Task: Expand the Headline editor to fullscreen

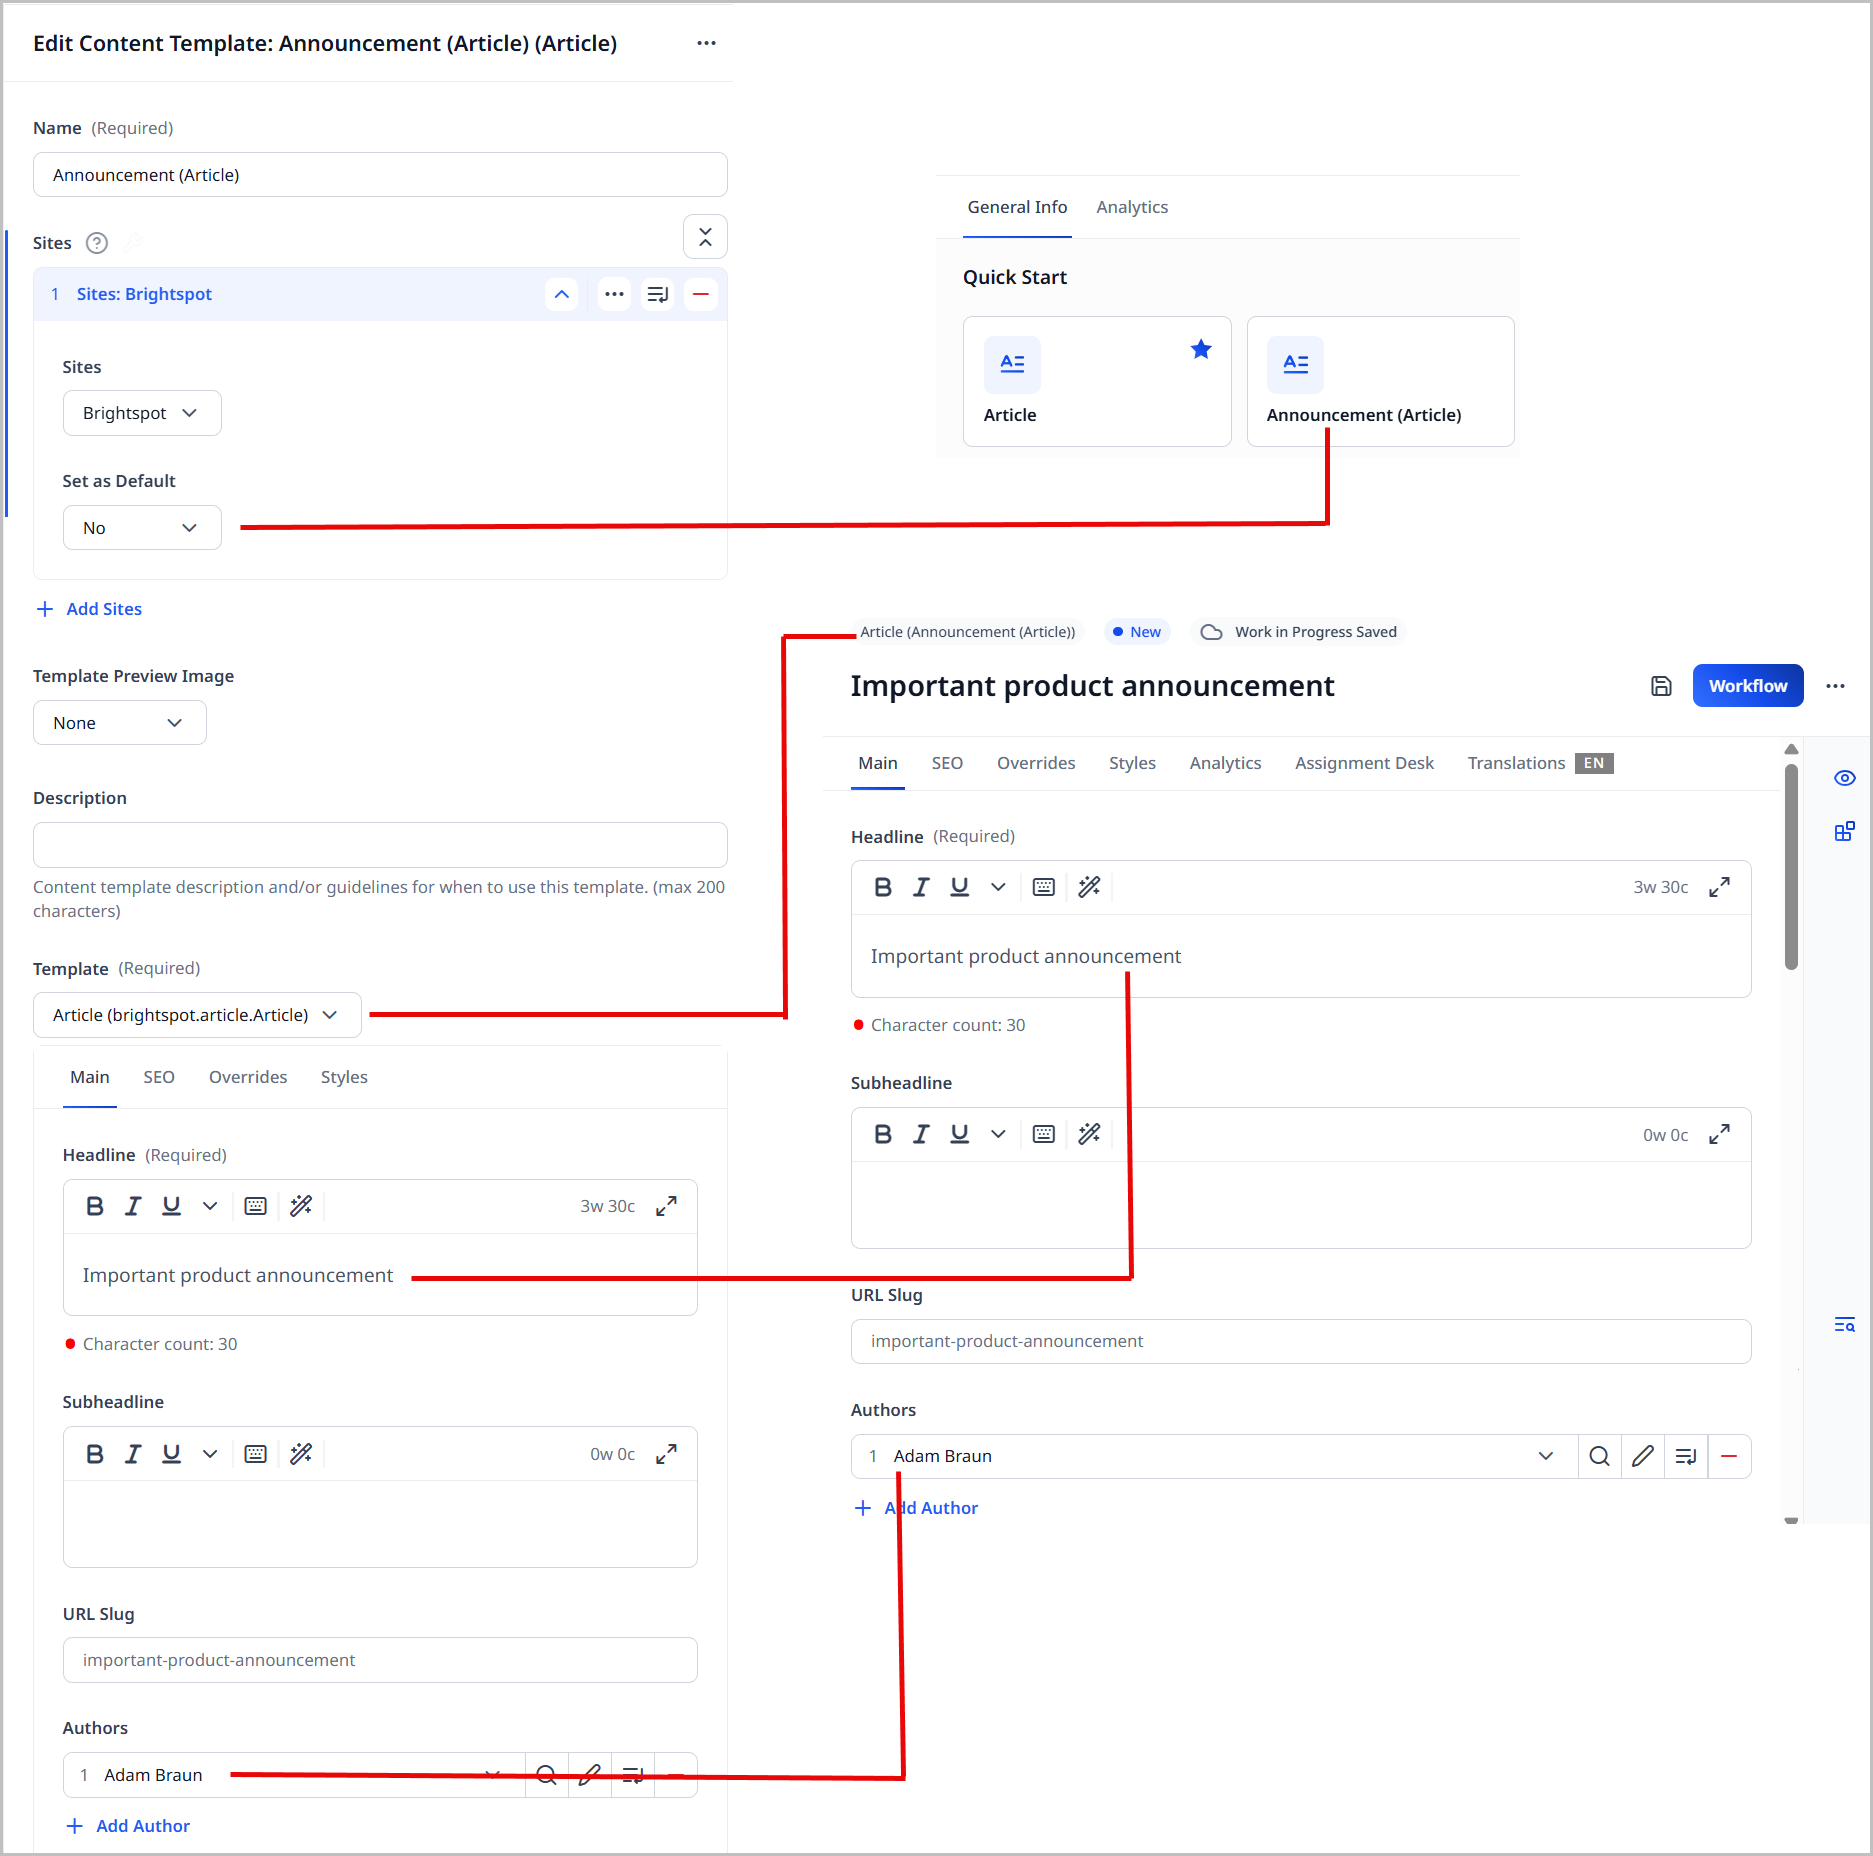Action: tap(1719, 887)
